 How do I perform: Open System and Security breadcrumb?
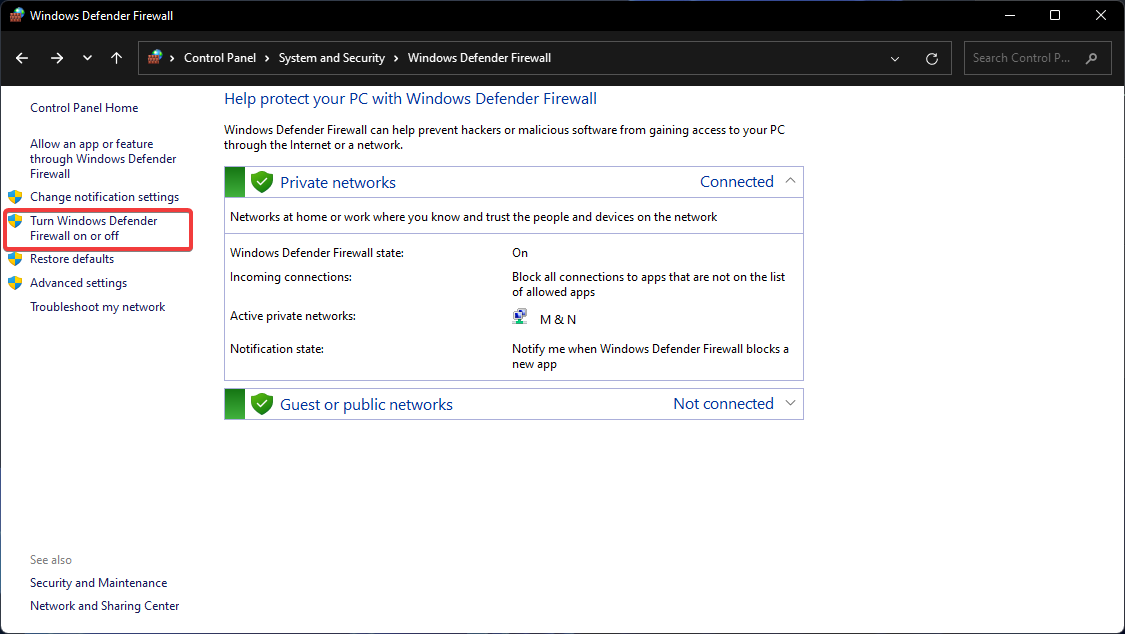331,58
